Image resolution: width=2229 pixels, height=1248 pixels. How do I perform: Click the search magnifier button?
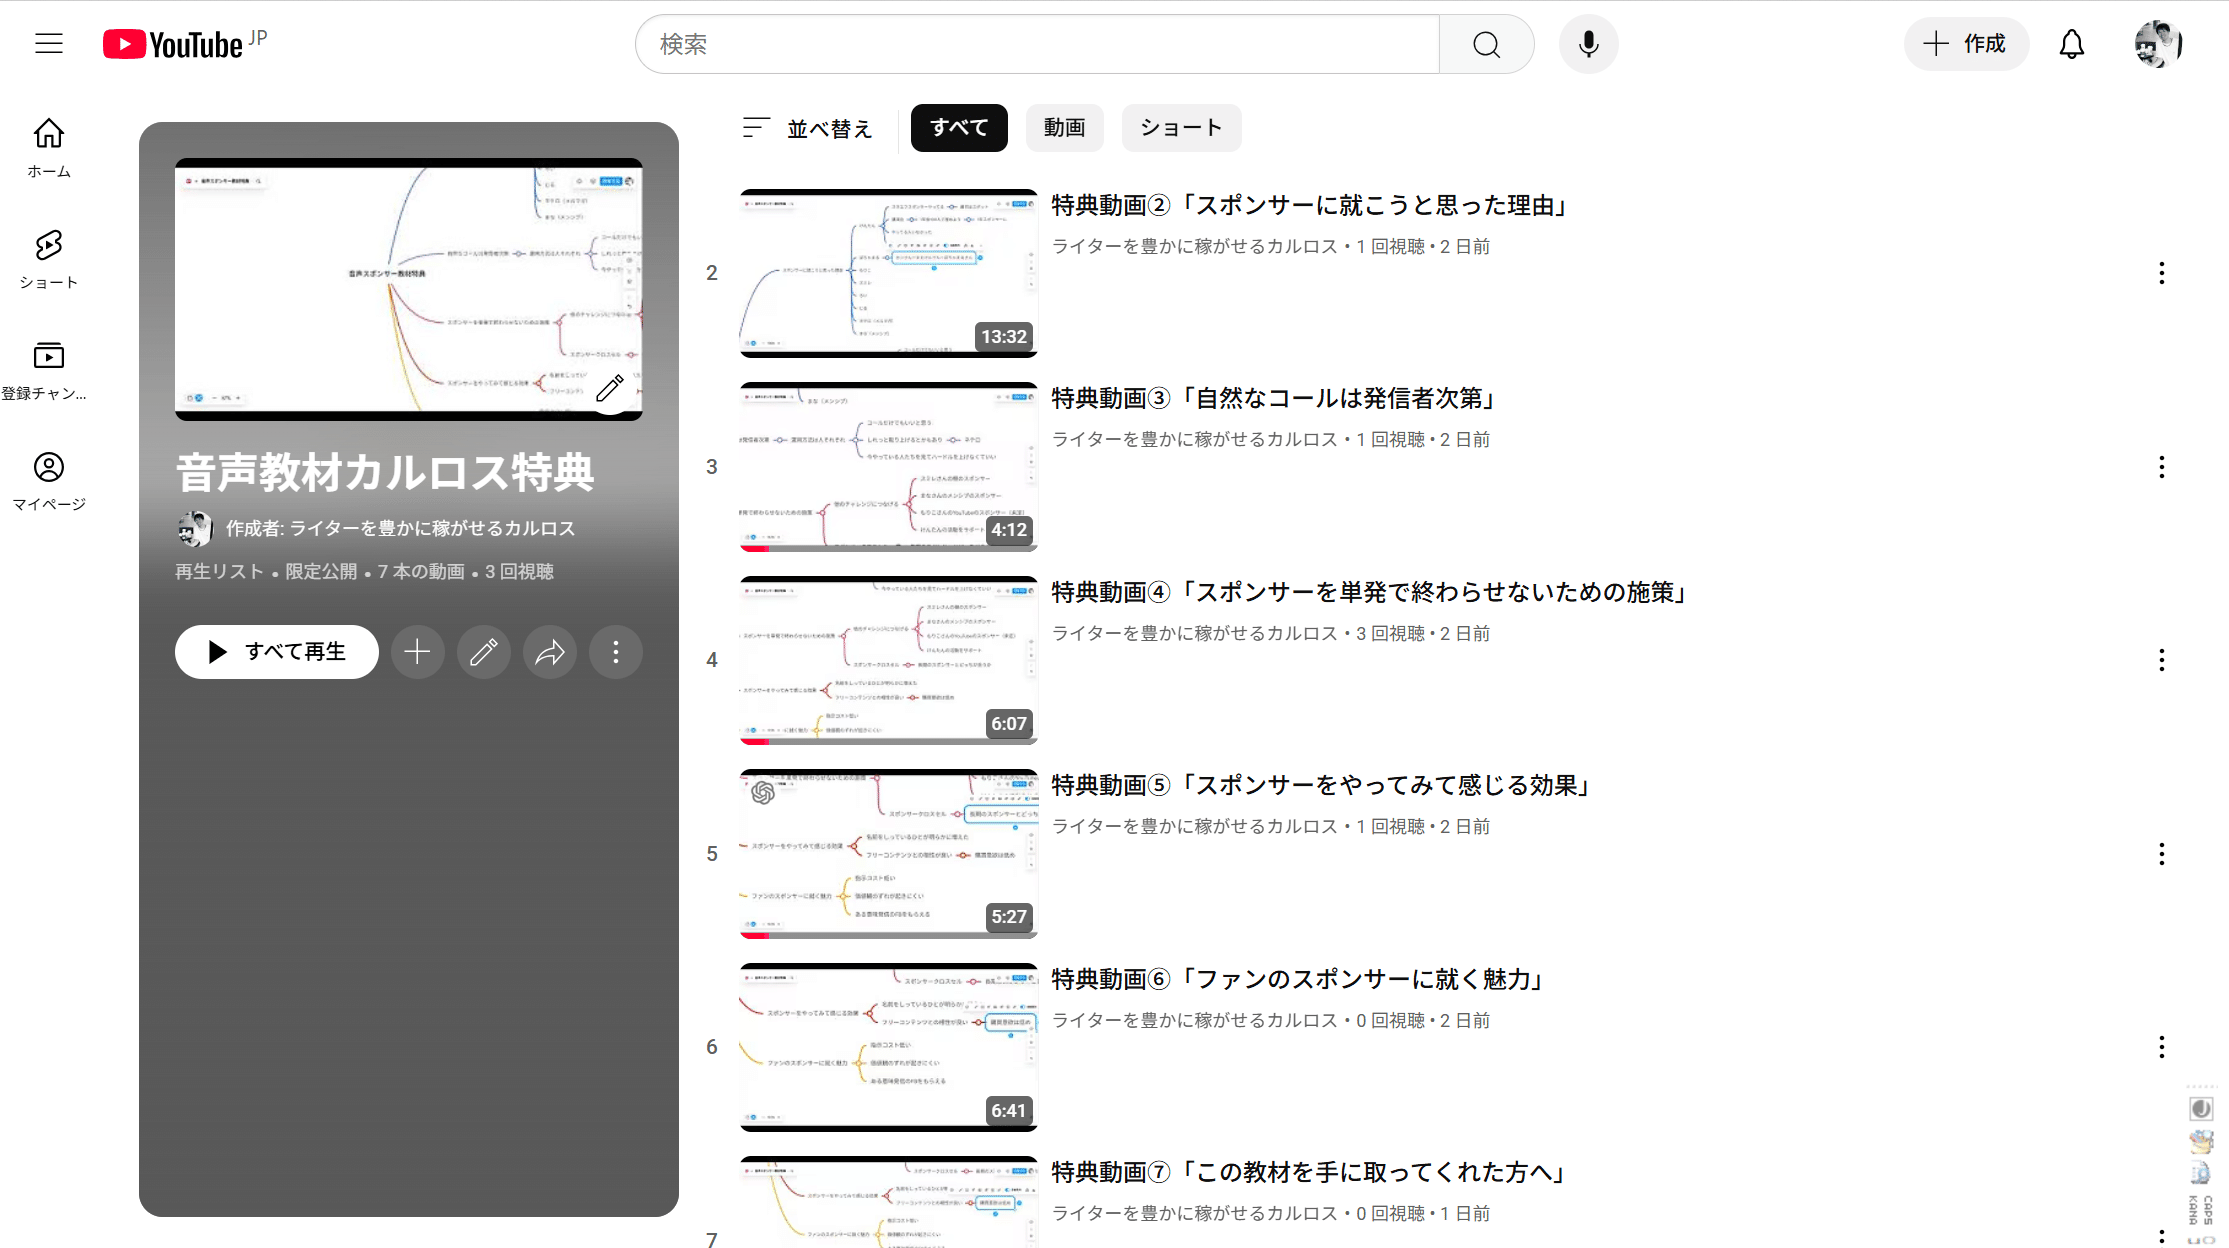point(1486,44)
